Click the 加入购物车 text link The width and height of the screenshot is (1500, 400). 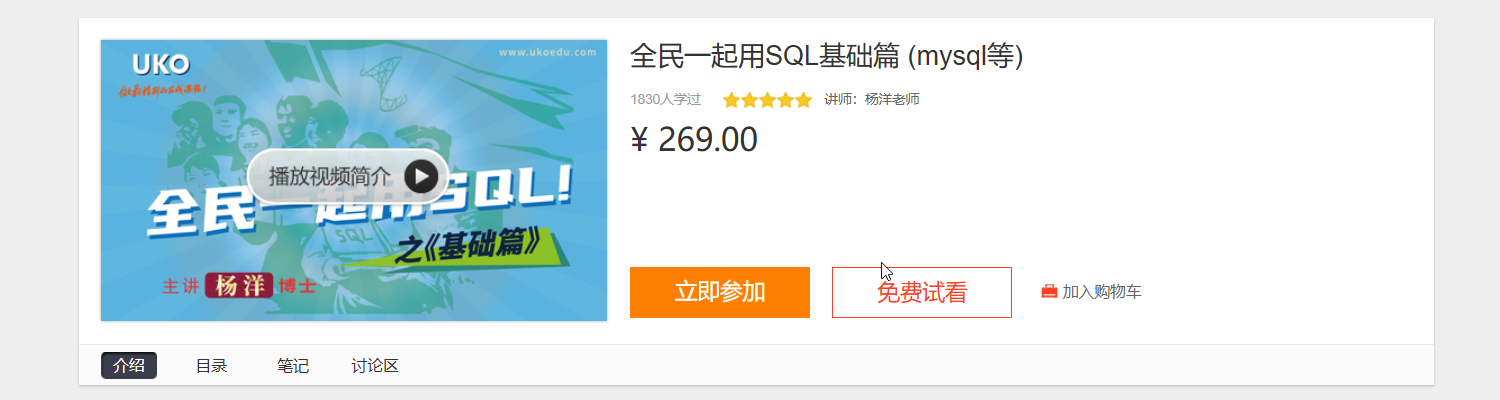pos(1102,292)
